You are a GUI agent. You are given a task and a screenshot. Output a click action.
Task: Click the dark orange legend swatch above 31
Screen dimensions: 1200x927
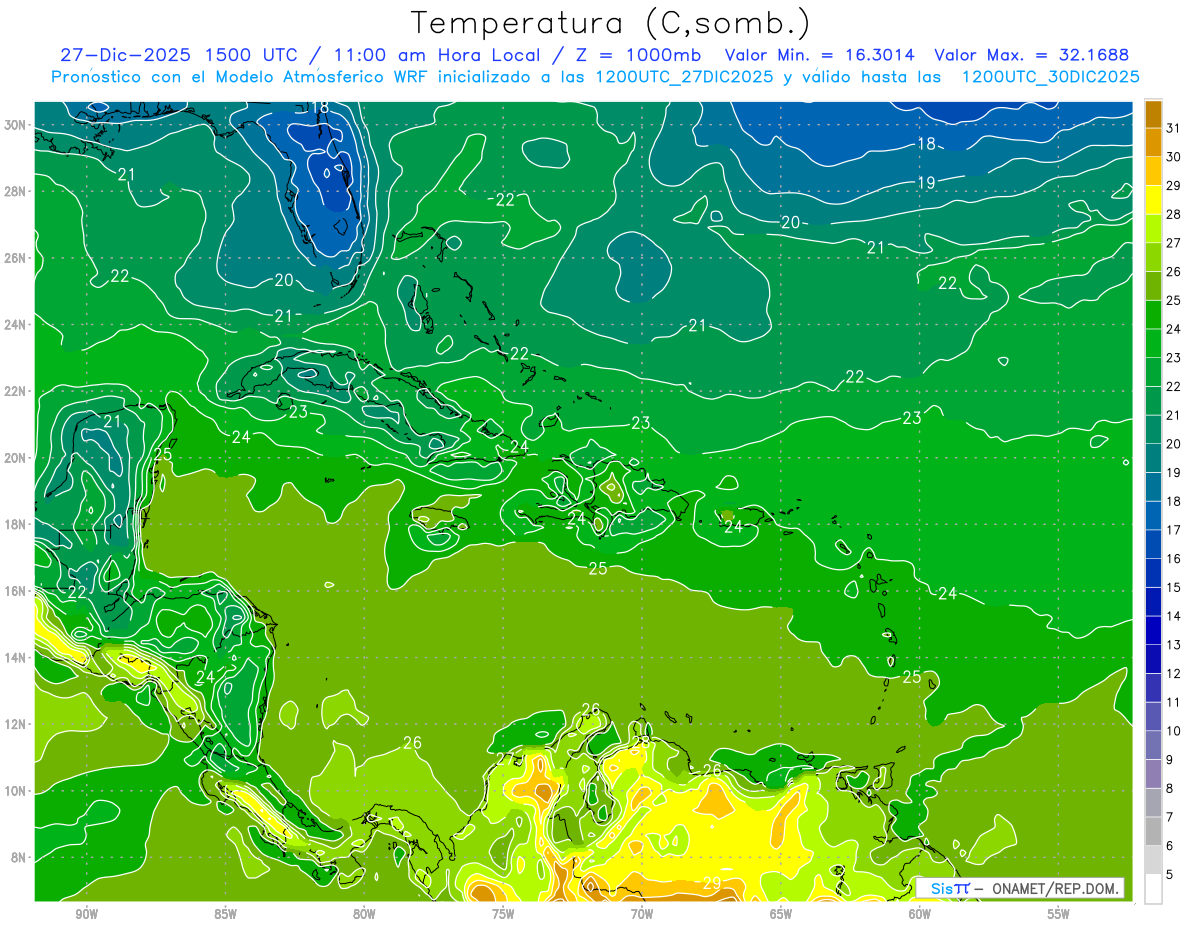1153,114
